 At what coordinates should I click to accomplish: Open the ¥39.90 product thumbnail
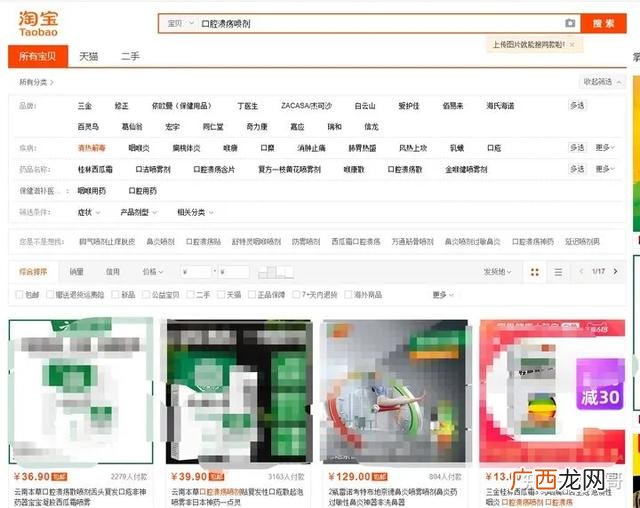pyautogui.click(x=239, y=392)
